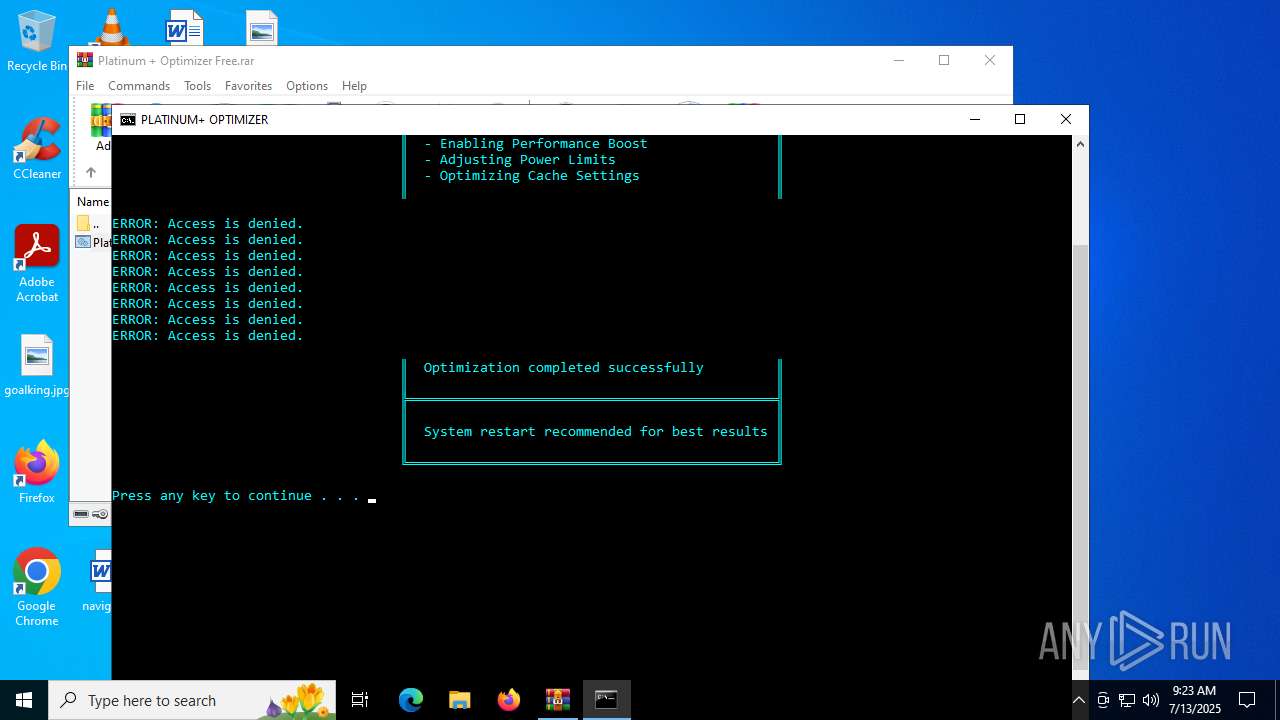
Task: Click the WinRAR status bar drive icon
Action: click(x=81, y=514)
